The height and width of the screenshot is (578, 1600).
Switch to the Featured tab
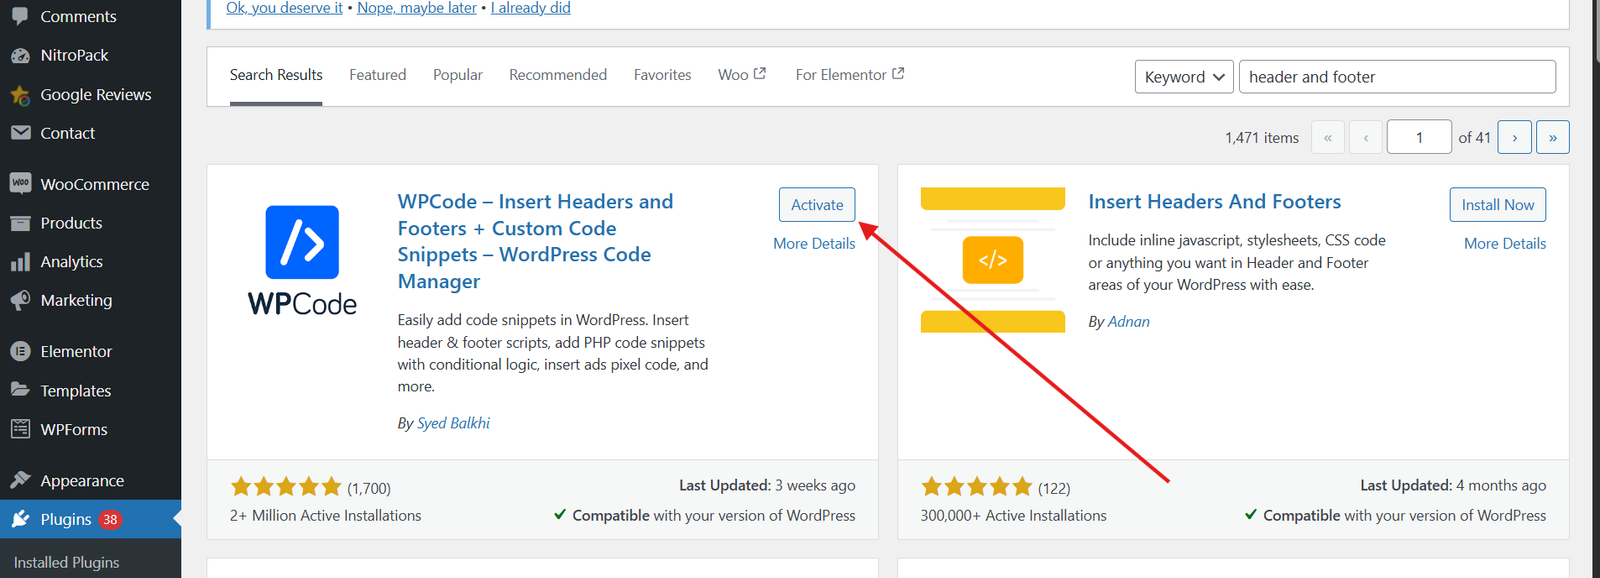point(378,75)
